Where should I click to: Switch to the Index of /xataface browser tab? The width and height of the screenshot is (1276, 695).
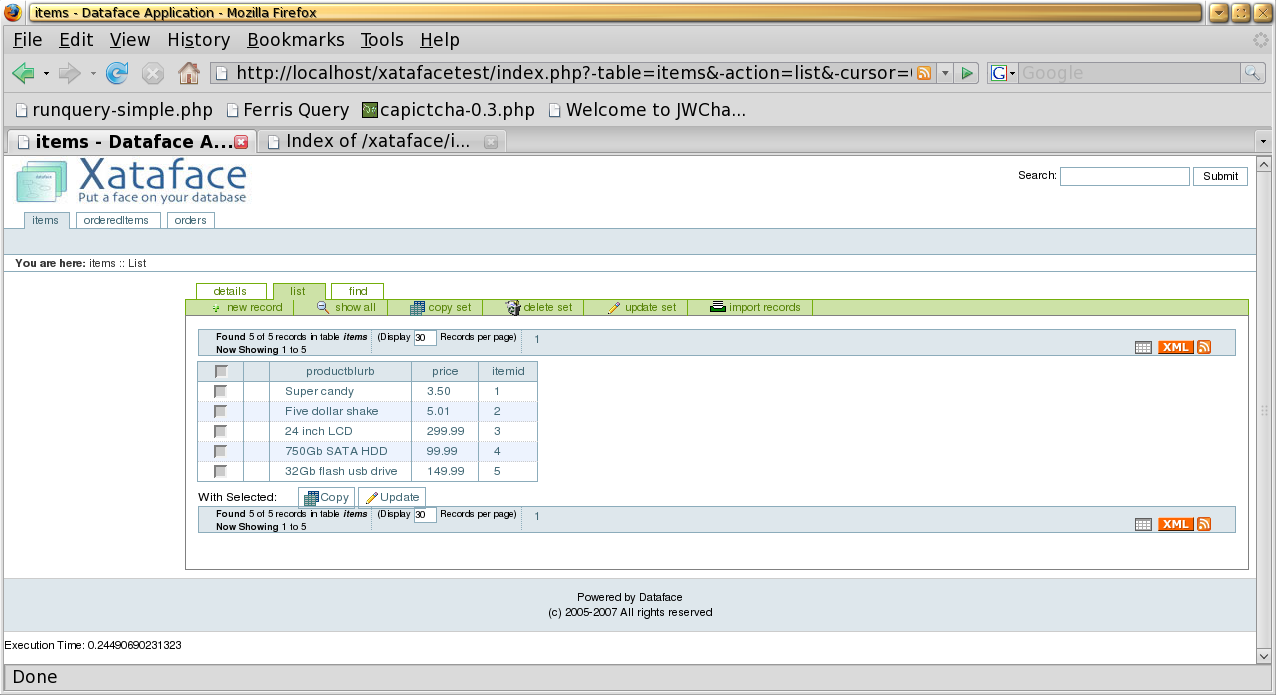(x=382, y=142)
